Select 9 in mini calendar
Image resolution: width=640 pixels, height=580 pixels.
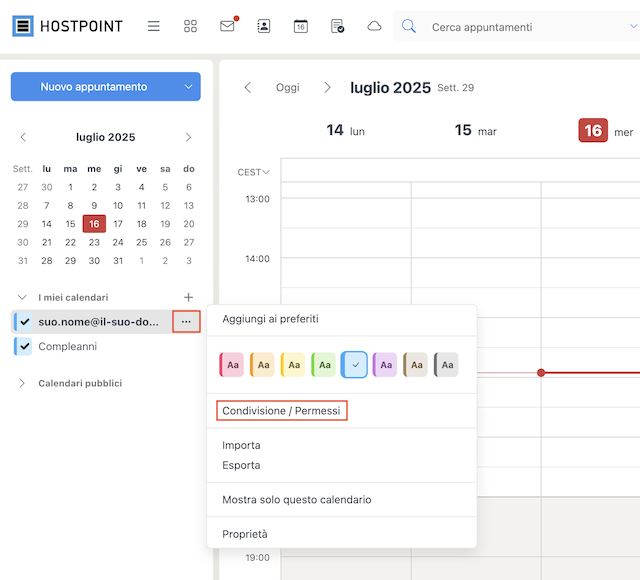(94, 205)
